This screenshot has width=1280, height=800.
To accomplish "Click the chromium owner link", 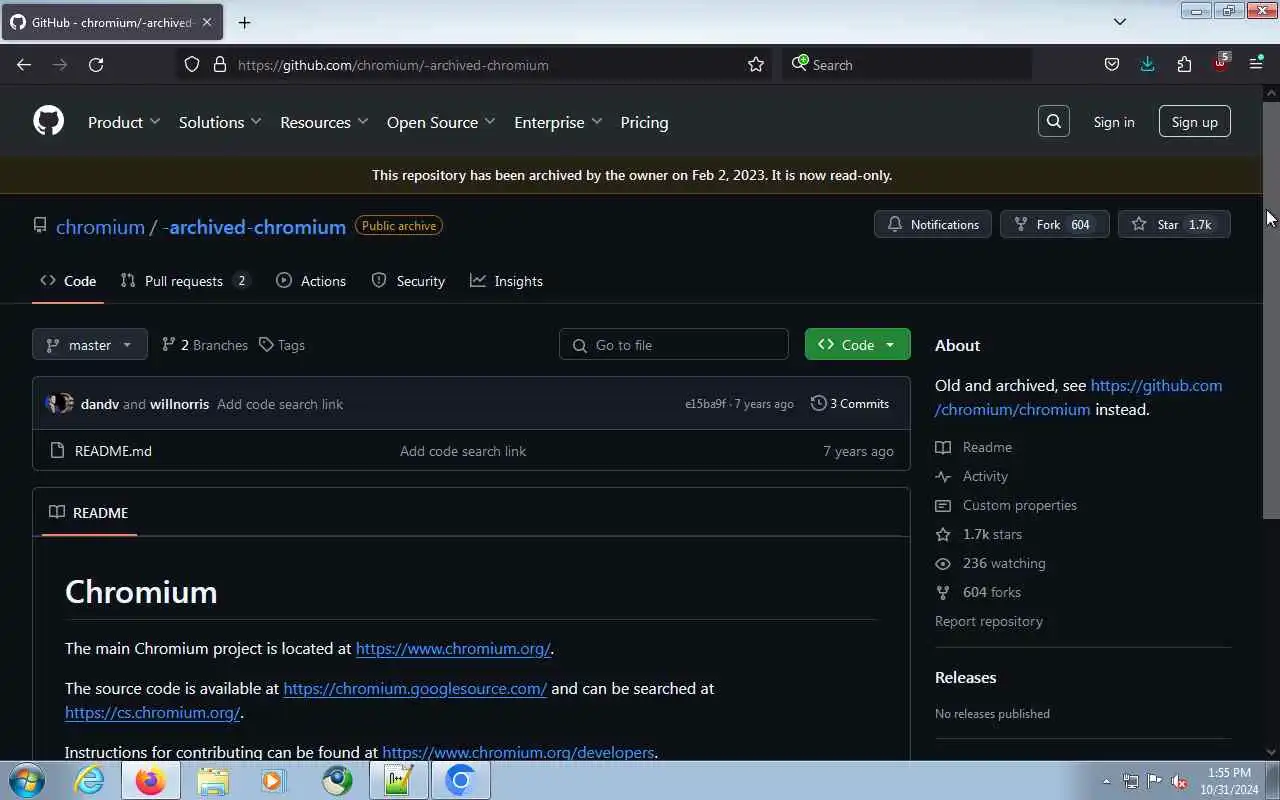I will pos(100,227).
